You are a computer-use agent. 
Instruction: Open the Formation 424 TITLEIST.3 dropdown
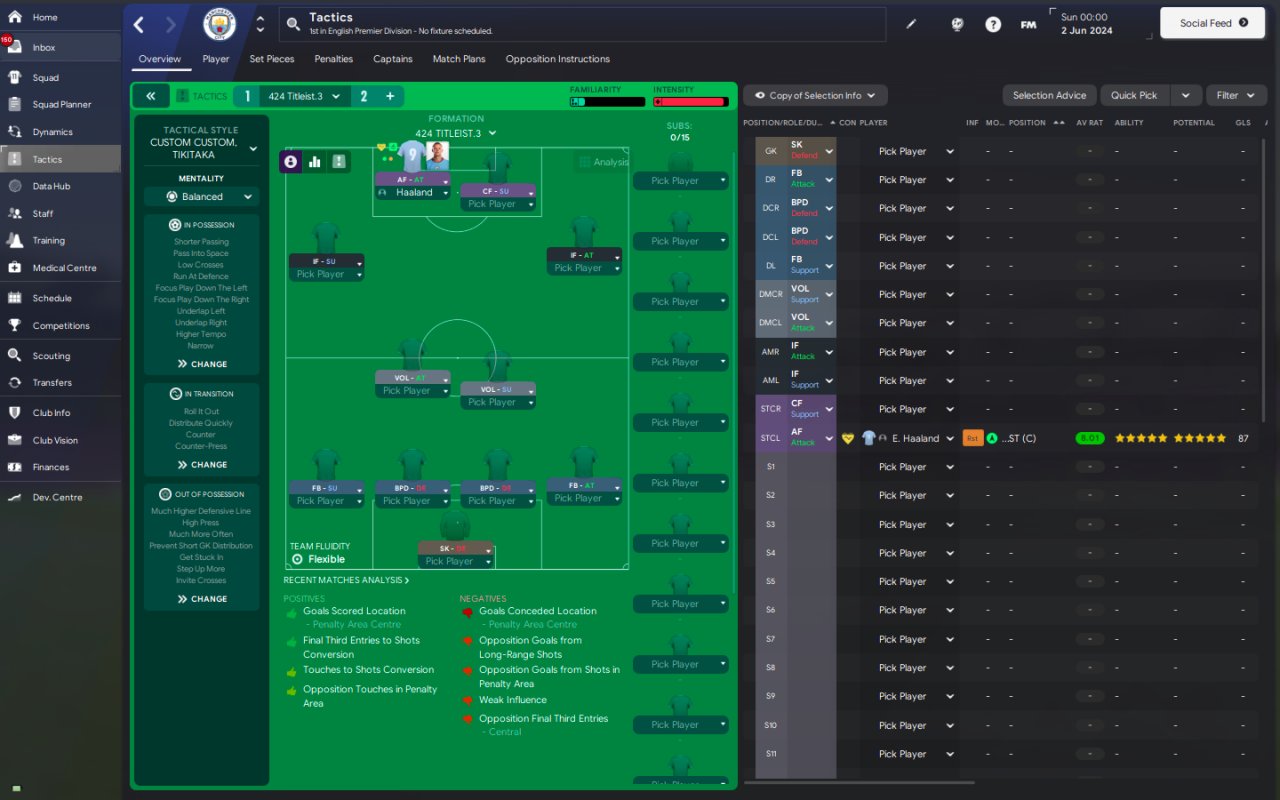pos(456,133)
